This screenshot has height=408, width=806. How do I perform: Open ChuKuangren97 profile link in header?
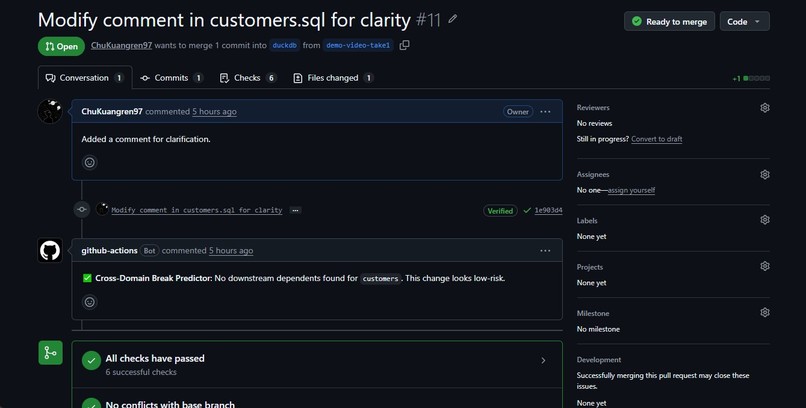[121, 45]
